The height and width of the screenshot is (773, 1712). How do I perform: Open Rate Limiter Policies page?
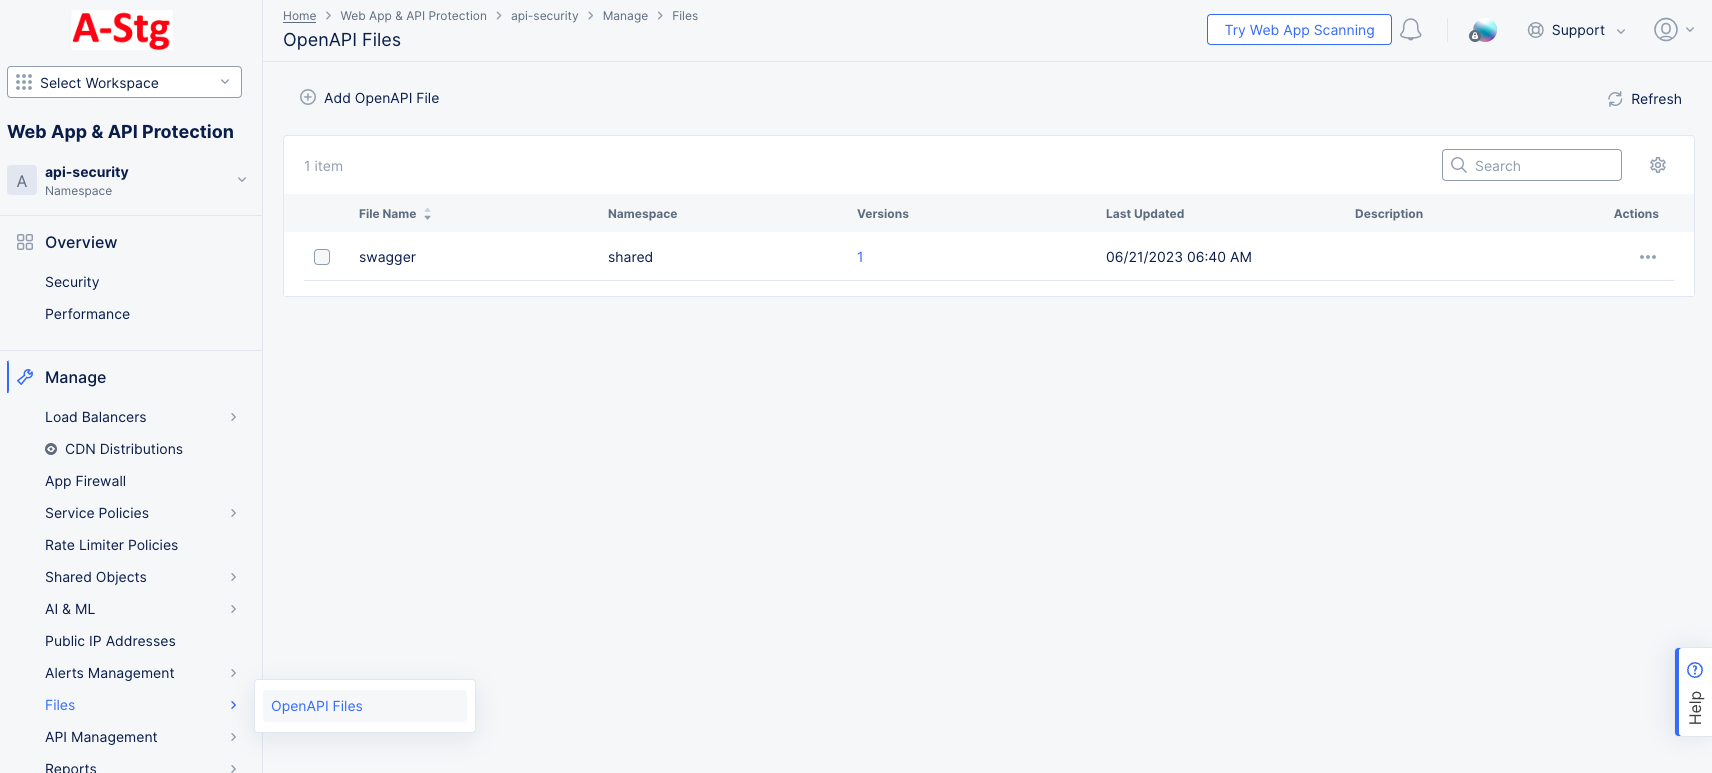click(111, 545)
